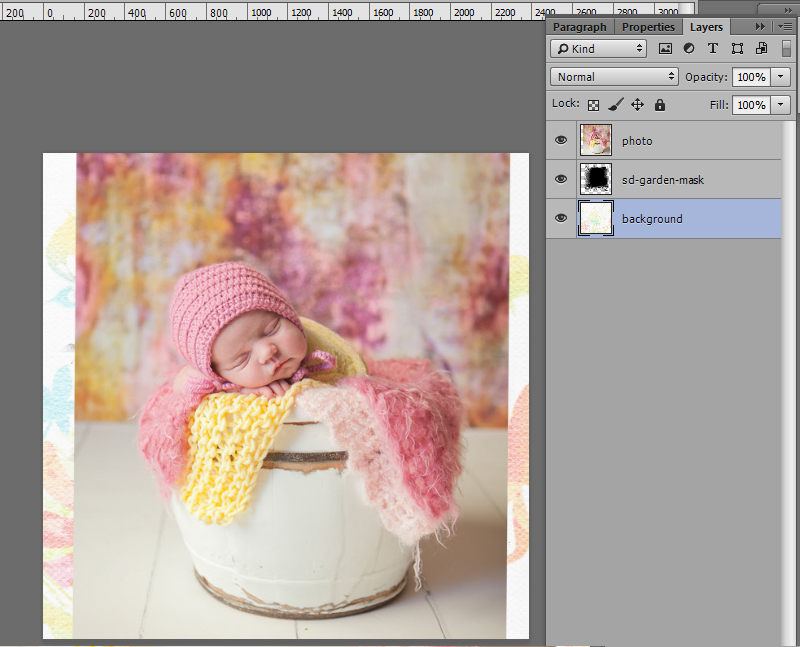
Task: Hide the photo layer
Action: pos(561,140)
